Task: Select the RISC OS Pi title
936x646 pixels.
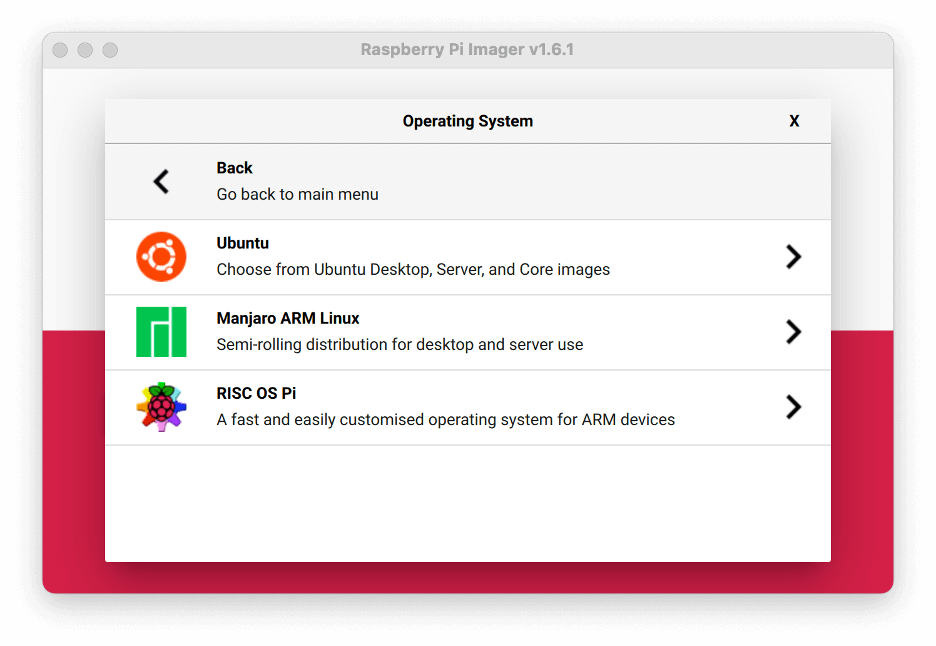Action: 256,393
